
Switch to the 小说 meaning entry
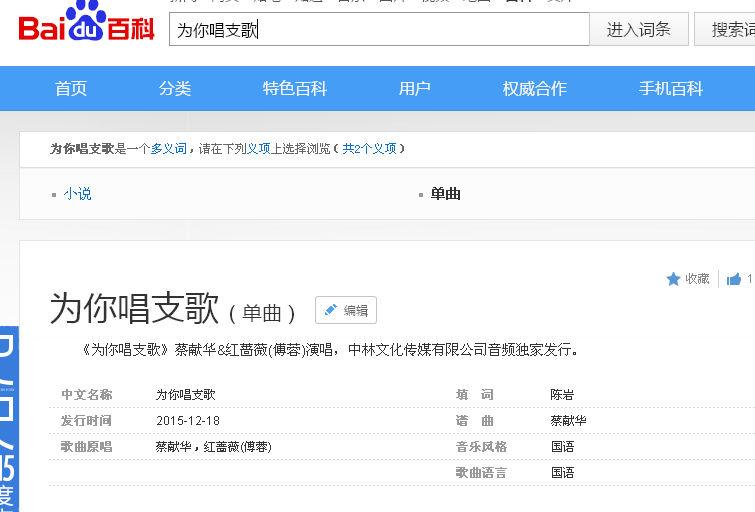point(77,194)
